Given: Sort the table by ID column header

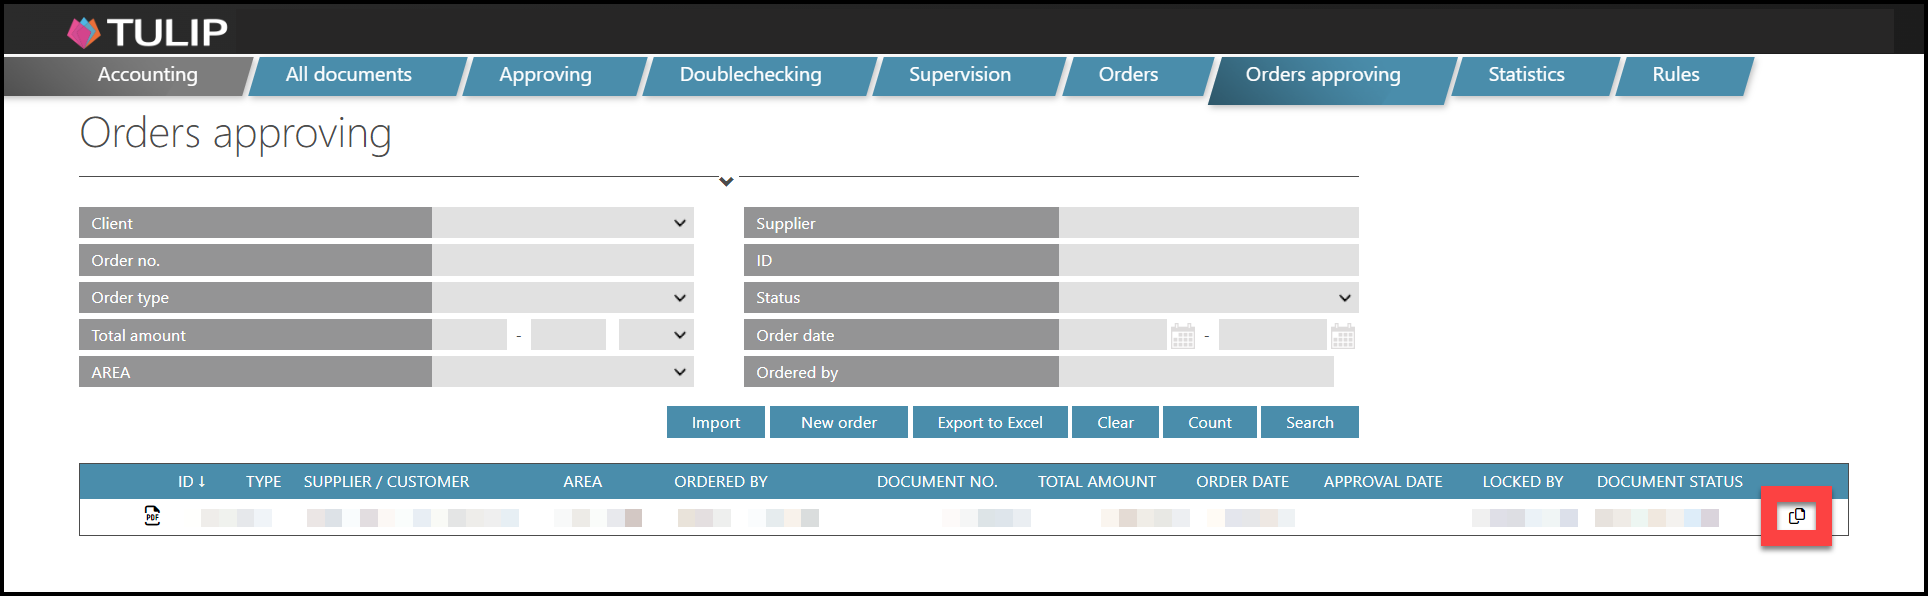Looking at the screenshot, I should (191, 481).
